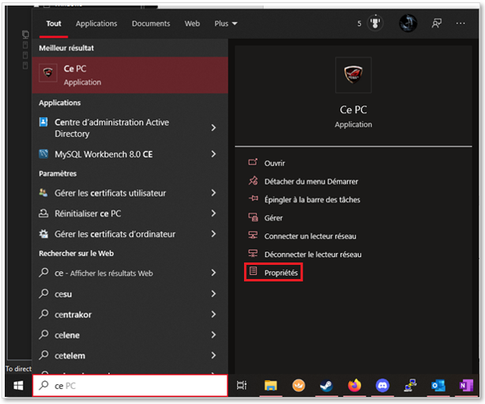Launch Steam from the taskbar

point(326,386)
